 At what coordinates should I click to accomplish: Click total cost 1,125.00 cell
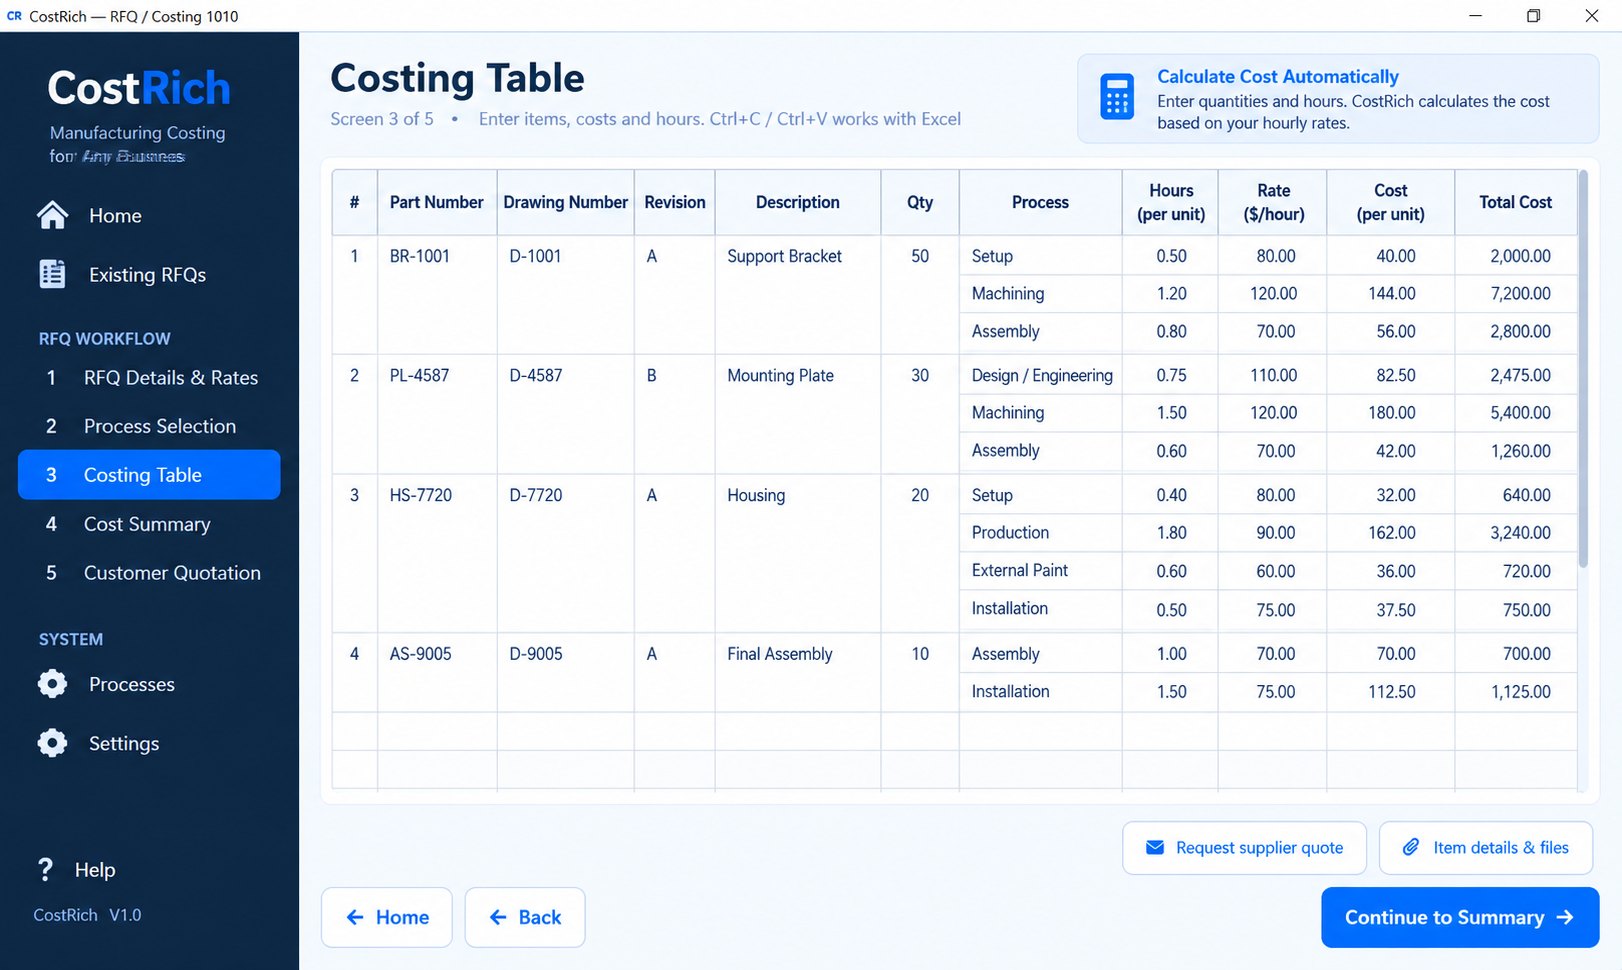click(x=1516, y=692)
